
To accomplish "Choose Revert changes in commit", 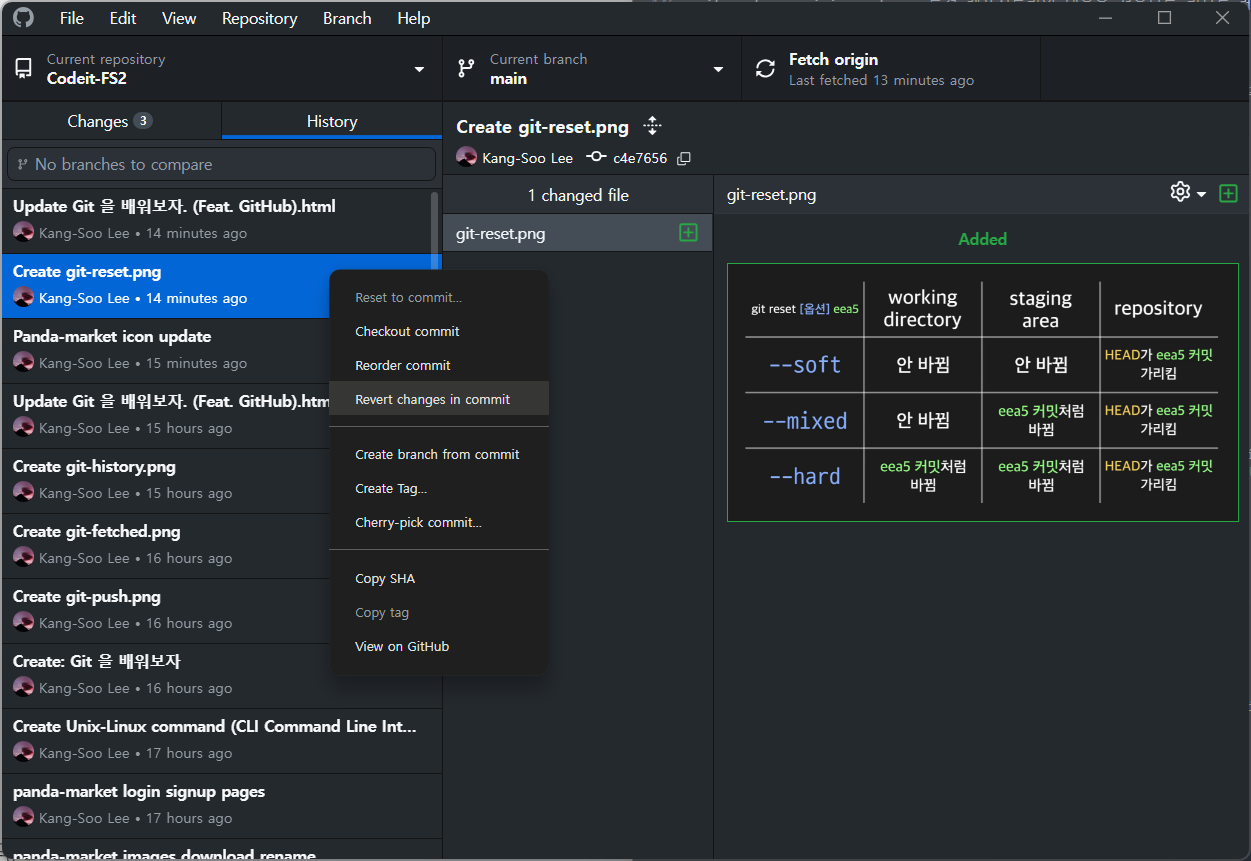I will (x=439, y=399).
